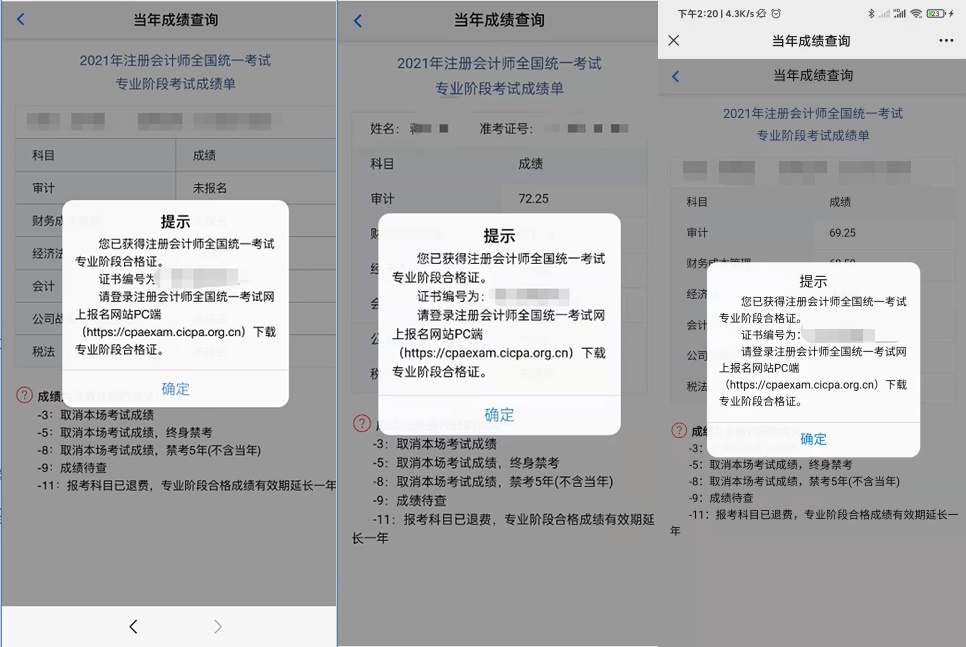Tap the 当年成绩查询 title bar
Image resolution: width=966 pixels, height=647 pixels.
point(812,41)
